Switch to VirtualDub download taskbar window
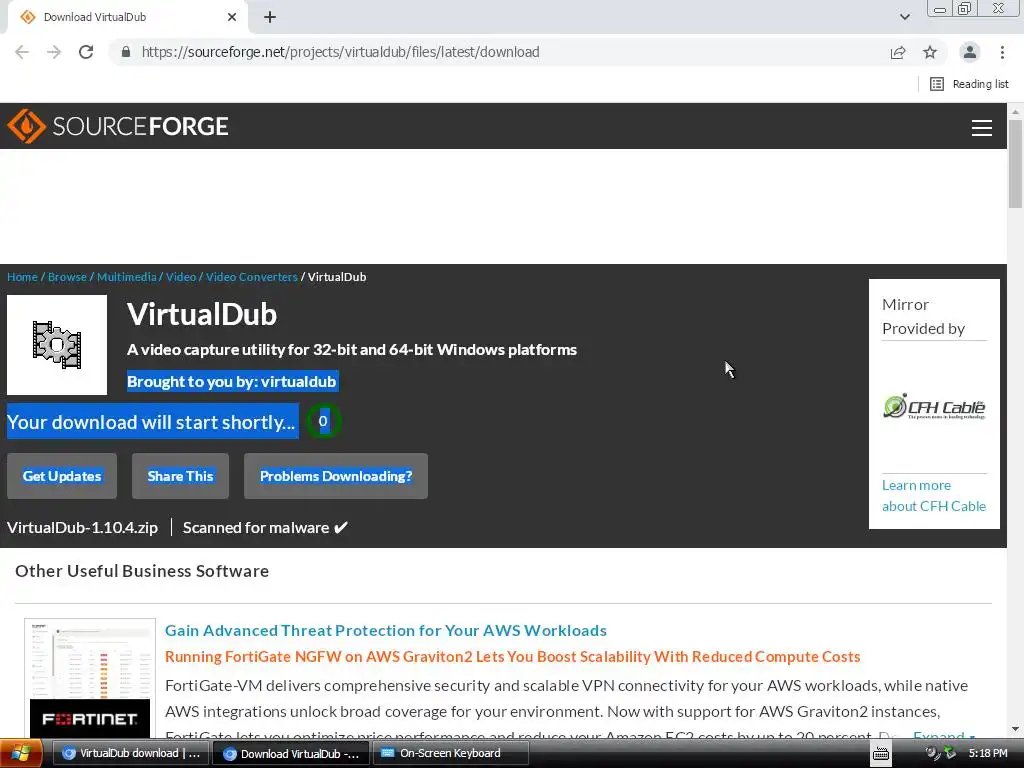 (131, 754)
